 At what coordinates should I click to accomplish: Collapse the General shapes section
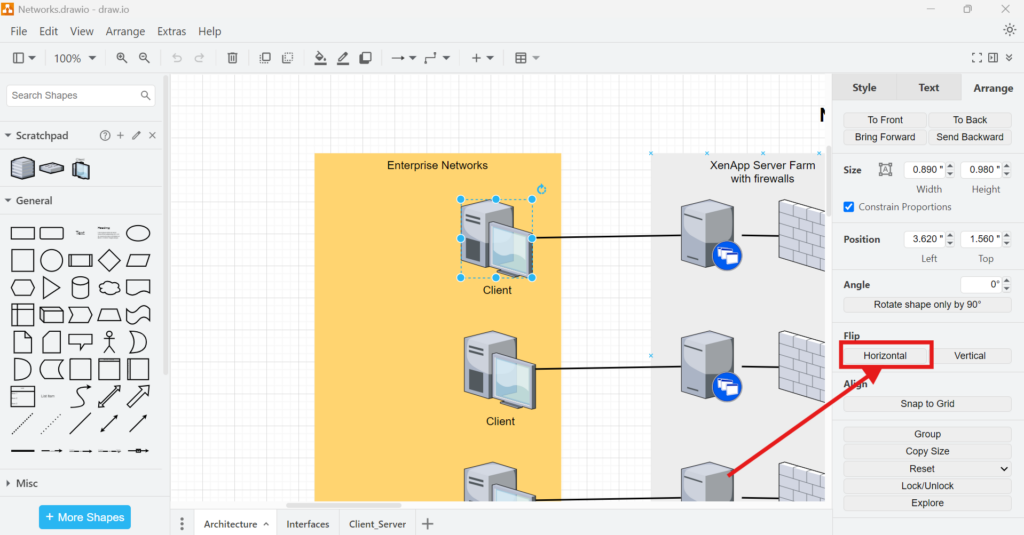pos(8,201)
